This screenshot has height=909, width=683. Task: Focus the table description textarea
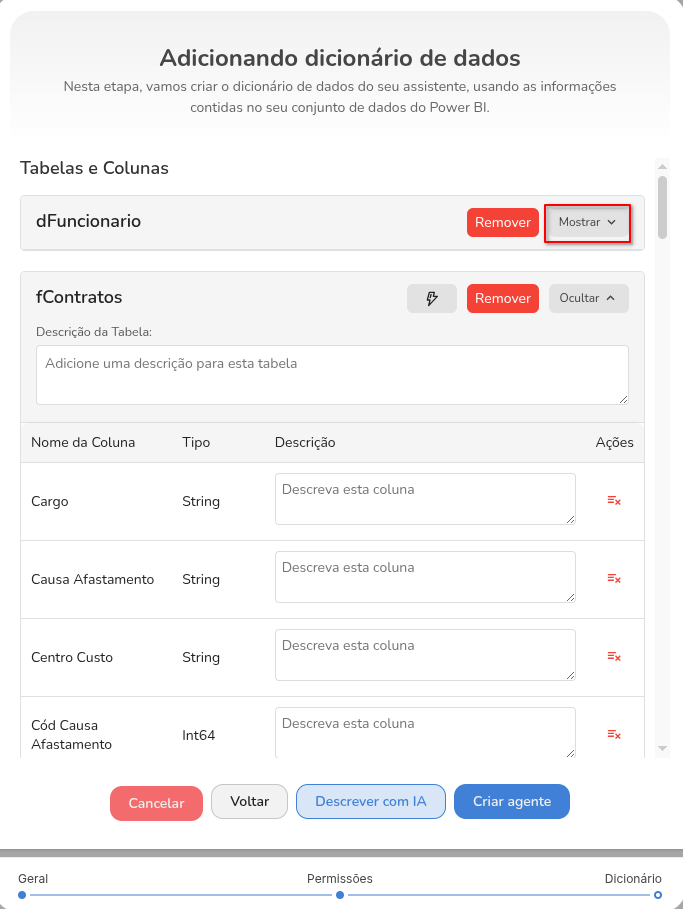[332, 375]
